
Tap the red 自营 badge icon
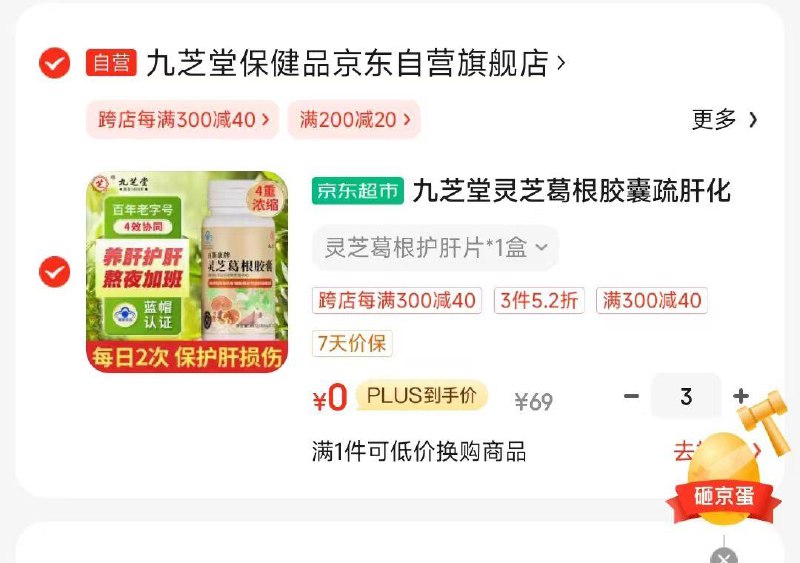[111, 63]
